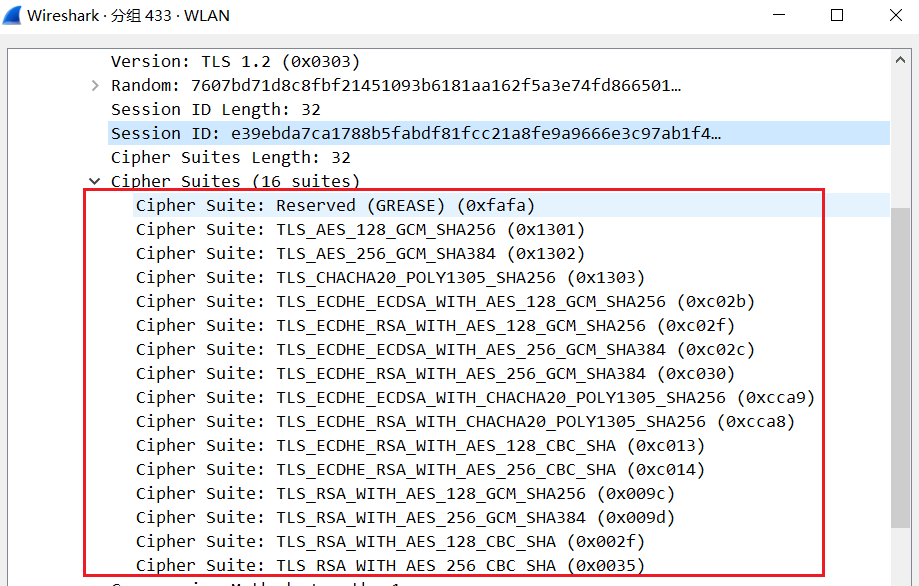The height and width of the screenshot is (586, 919).
Task: Select TLS_CHACHA20_POLY1305_SHA256 cipher suite
Action: click(x=390, y=278)
